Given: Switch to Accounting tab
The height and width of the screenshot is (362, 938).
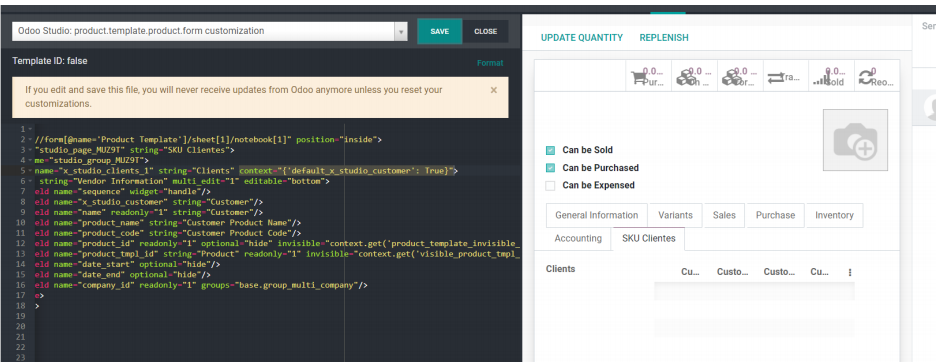Looking at the screenshot, I should [x=578, y=238].
